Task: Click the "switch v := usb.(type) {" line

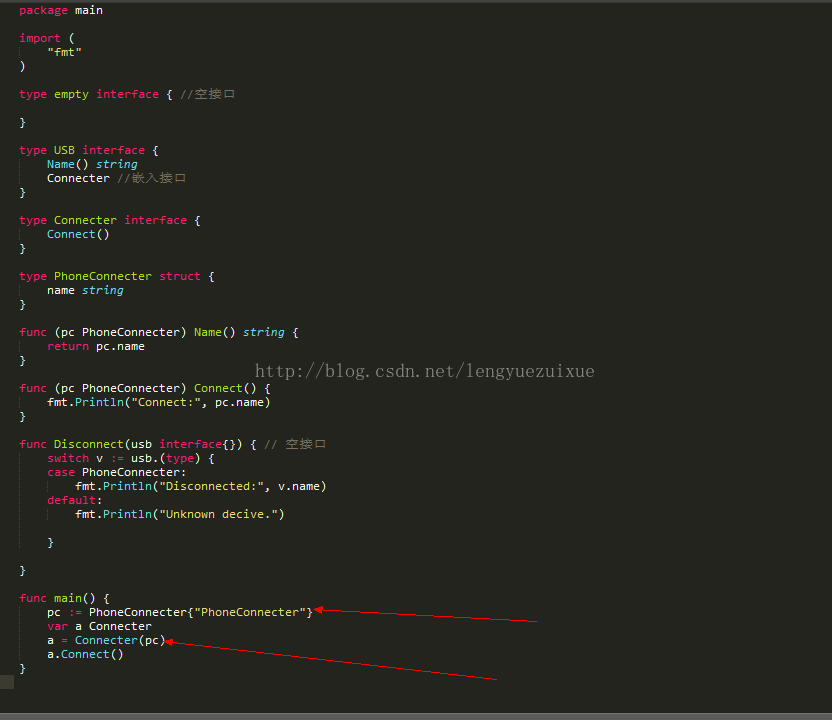Action: [x=131, y=458]
